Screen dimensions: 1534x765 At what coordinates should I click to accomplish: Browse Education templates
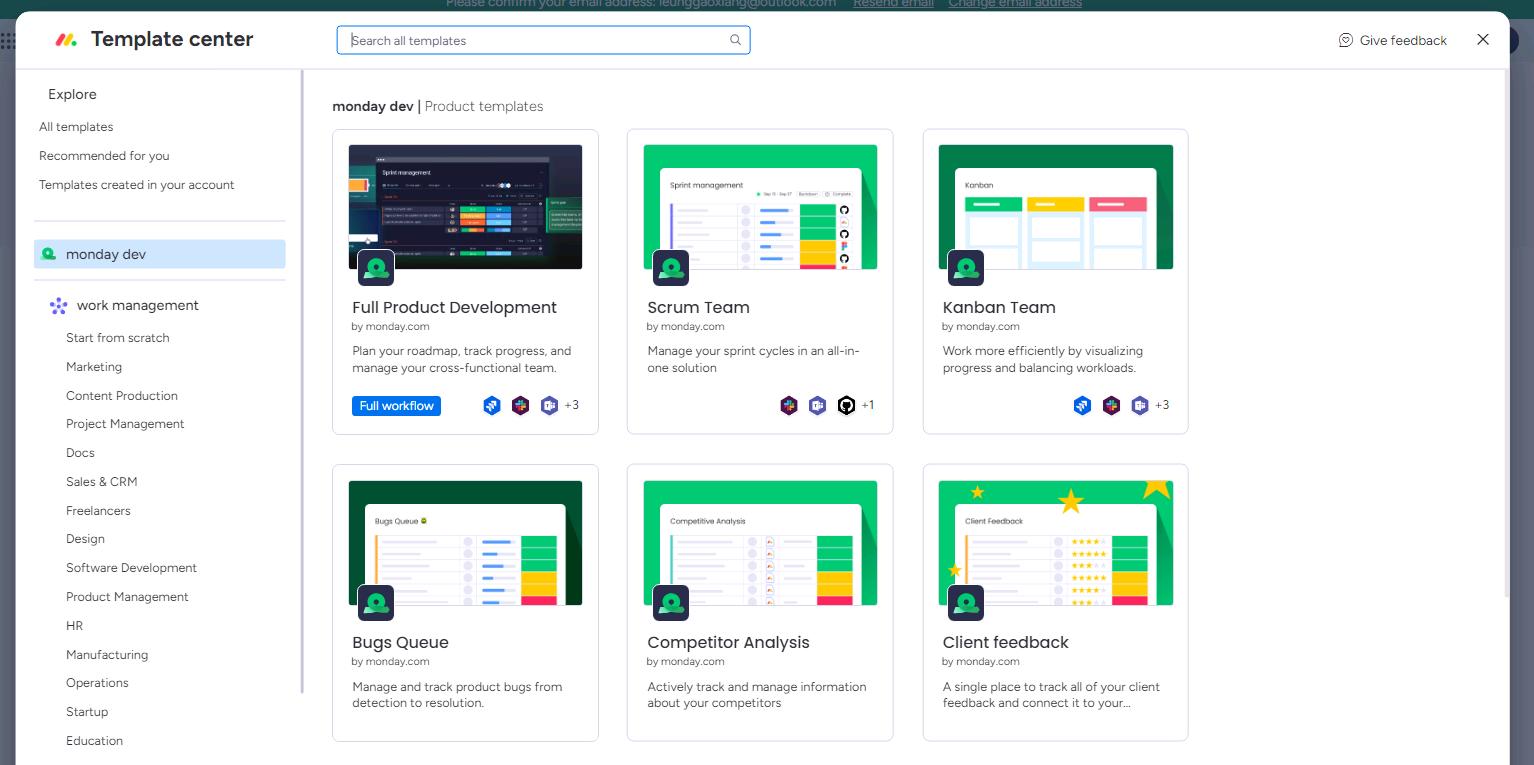click(x=94, y=741)
